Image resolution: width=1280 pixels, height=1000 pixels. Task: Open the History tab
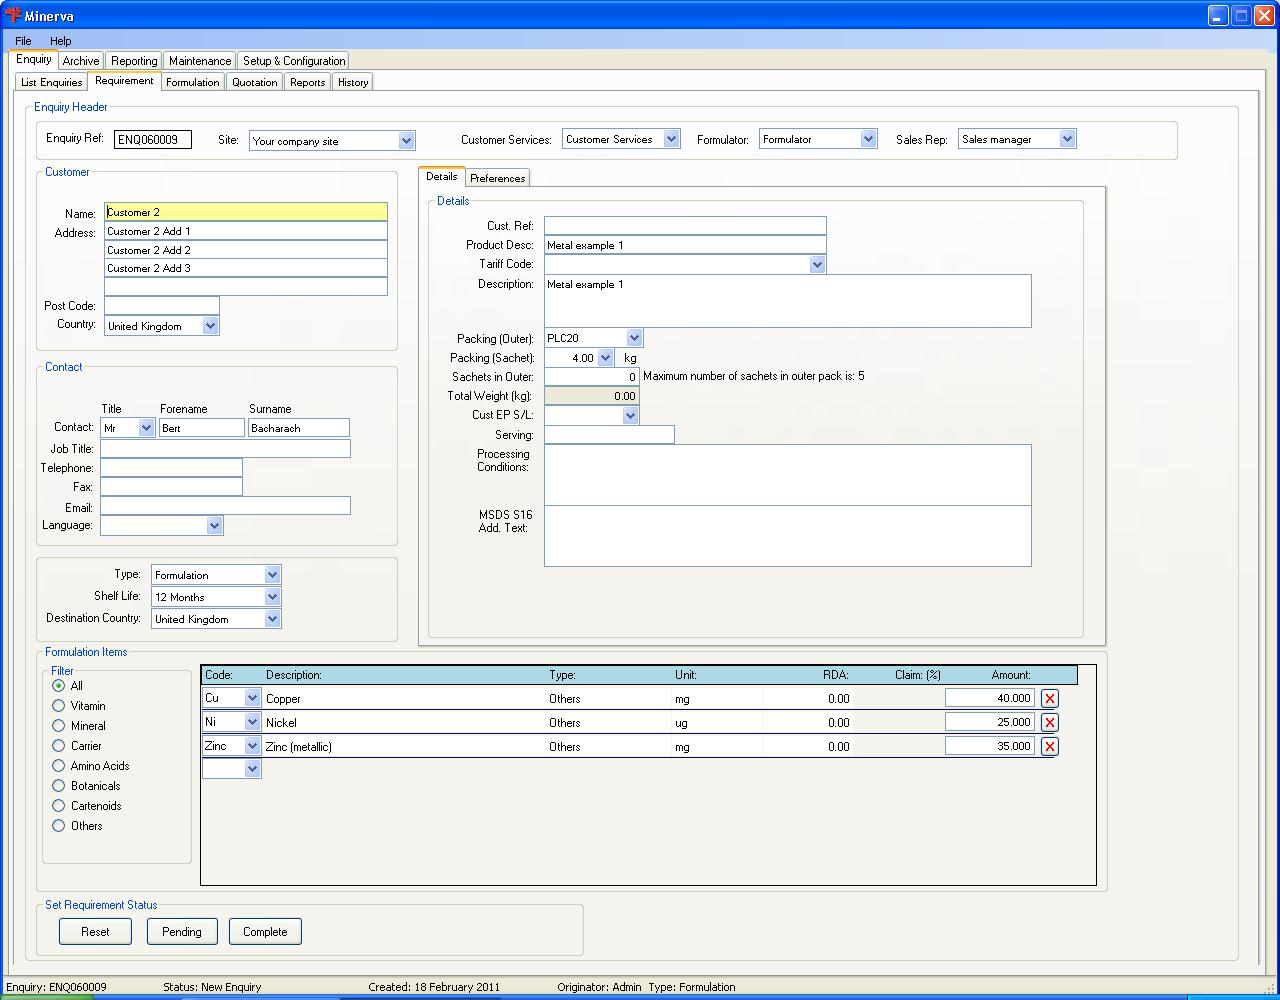point(353,82)
